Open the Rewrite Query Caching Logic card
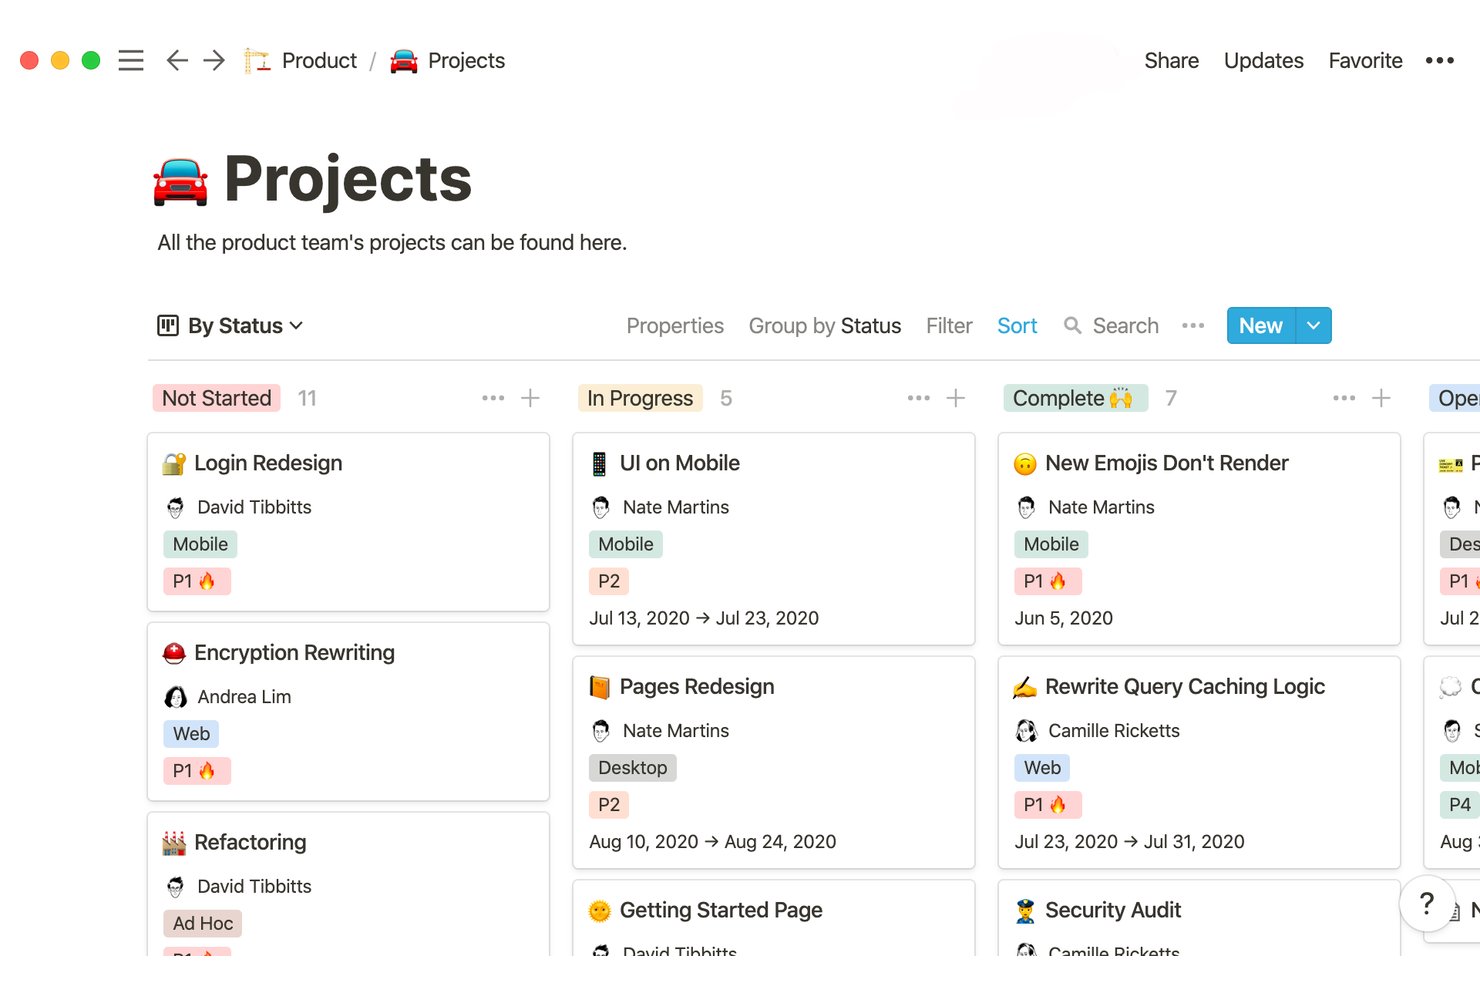This screenshot has width=1480, height=987. (1199, 763)
